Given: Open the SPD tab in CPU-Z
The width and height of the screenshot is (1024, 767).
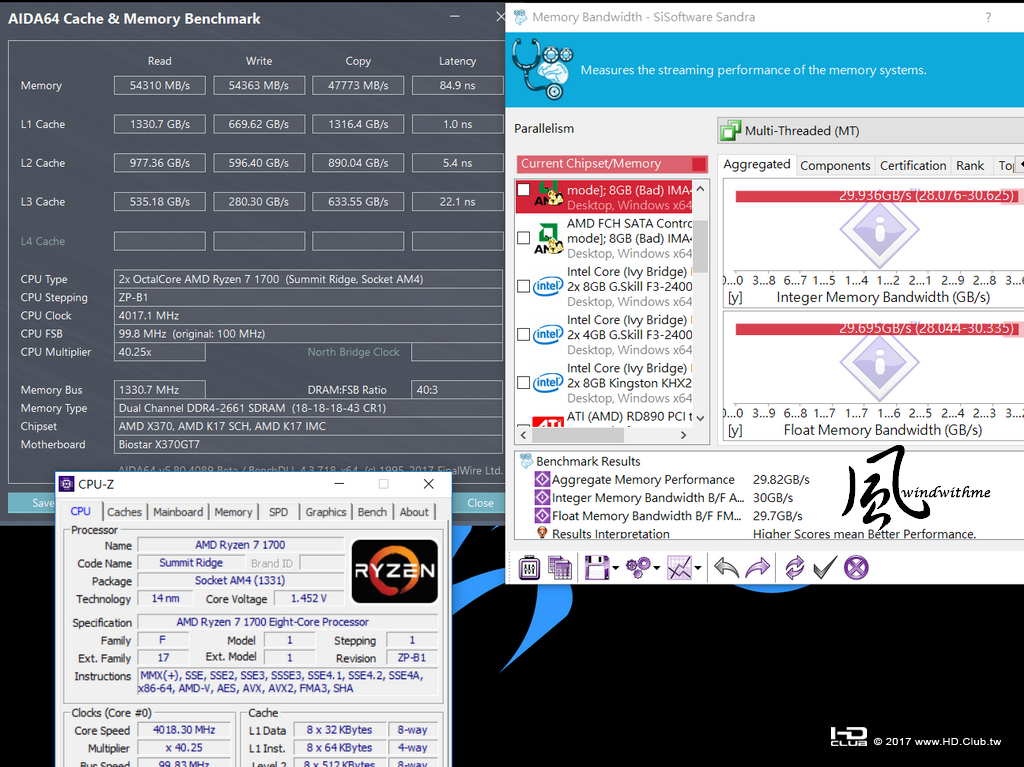Looking at the screenshot, I should pyautogui.click(x=278, y=512).
